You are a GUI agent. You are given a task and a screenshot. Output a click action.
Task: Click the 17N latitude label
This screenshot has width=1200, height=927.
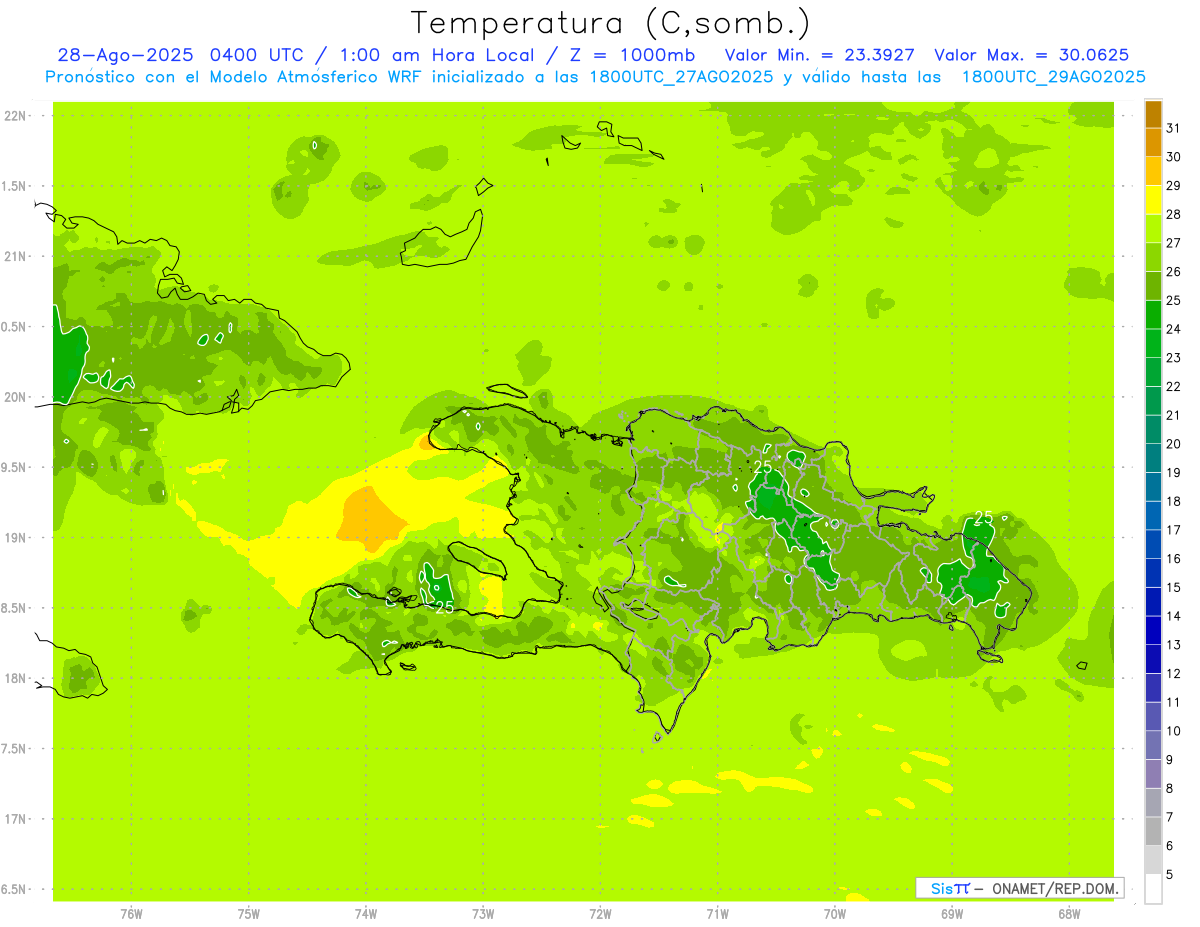(14, 819)
